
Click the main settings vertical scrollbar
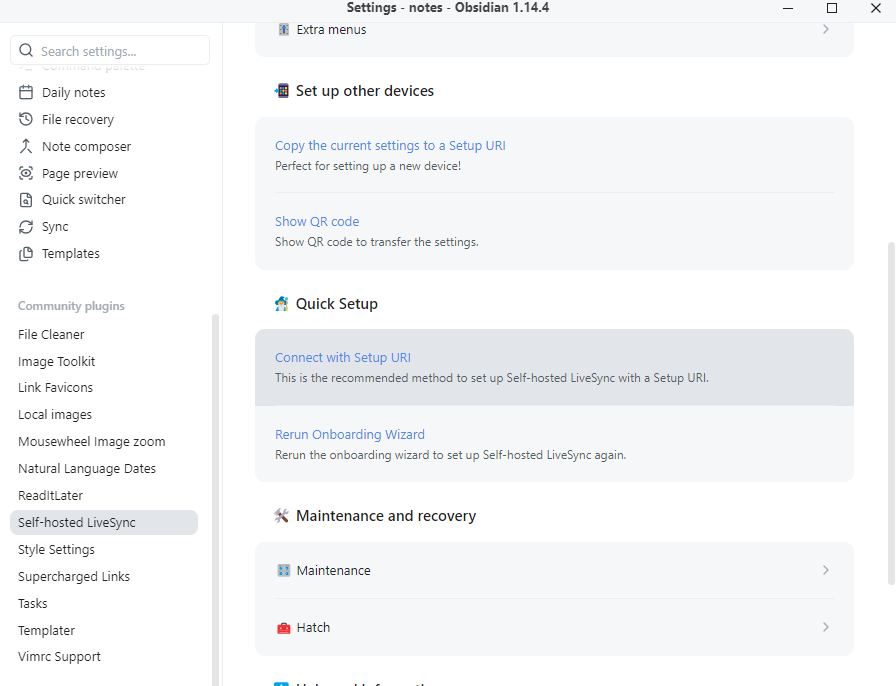click(891, 414)
